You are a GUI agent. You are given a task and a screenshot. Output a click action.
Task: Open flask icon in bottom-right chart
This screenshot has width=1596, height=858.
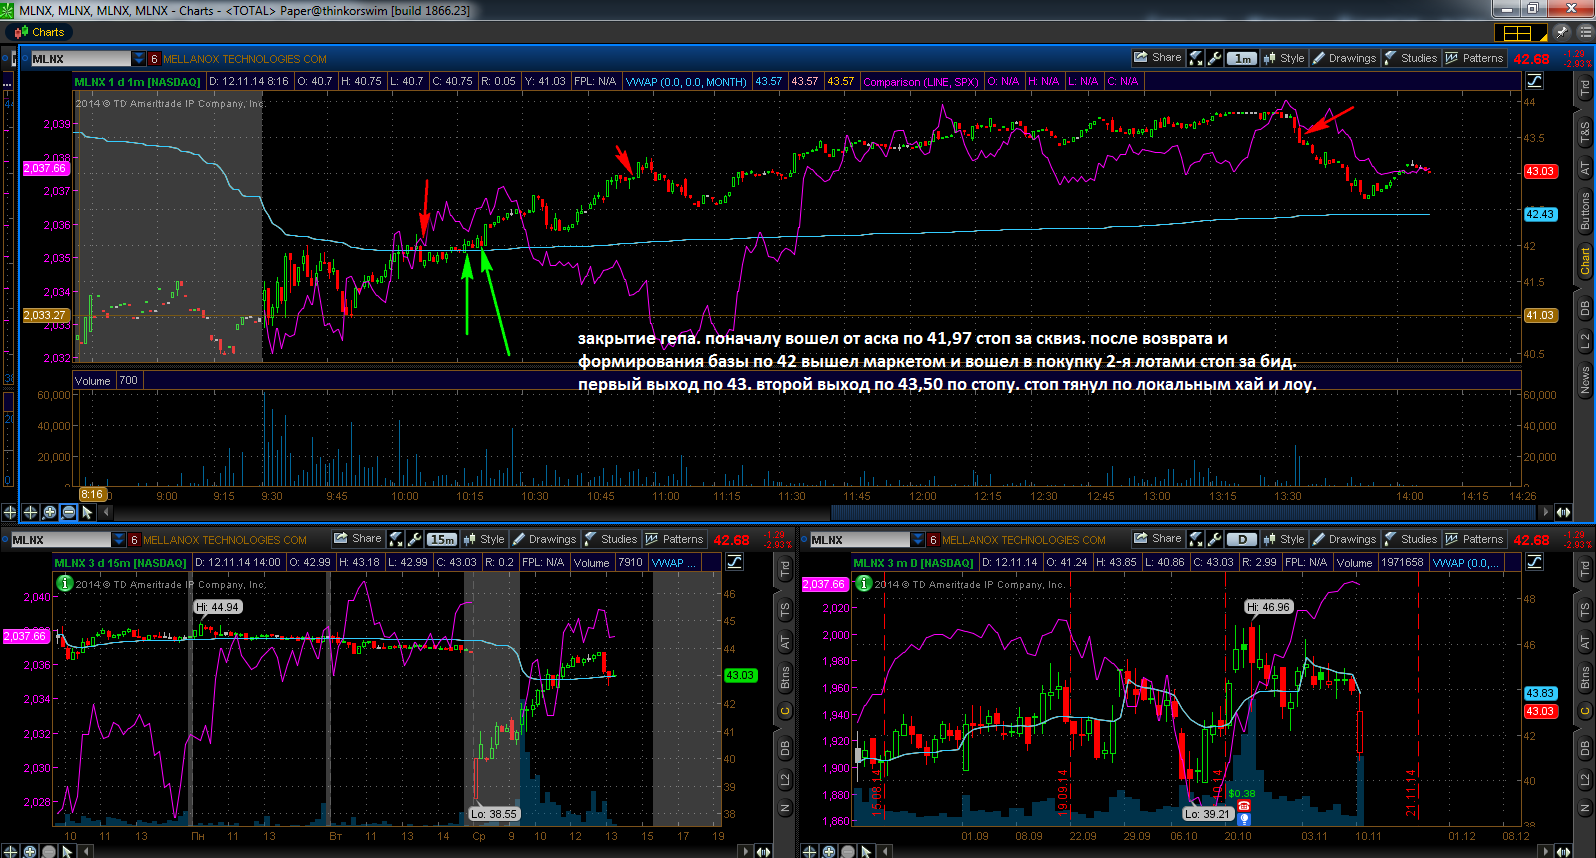pos(1197,539)
